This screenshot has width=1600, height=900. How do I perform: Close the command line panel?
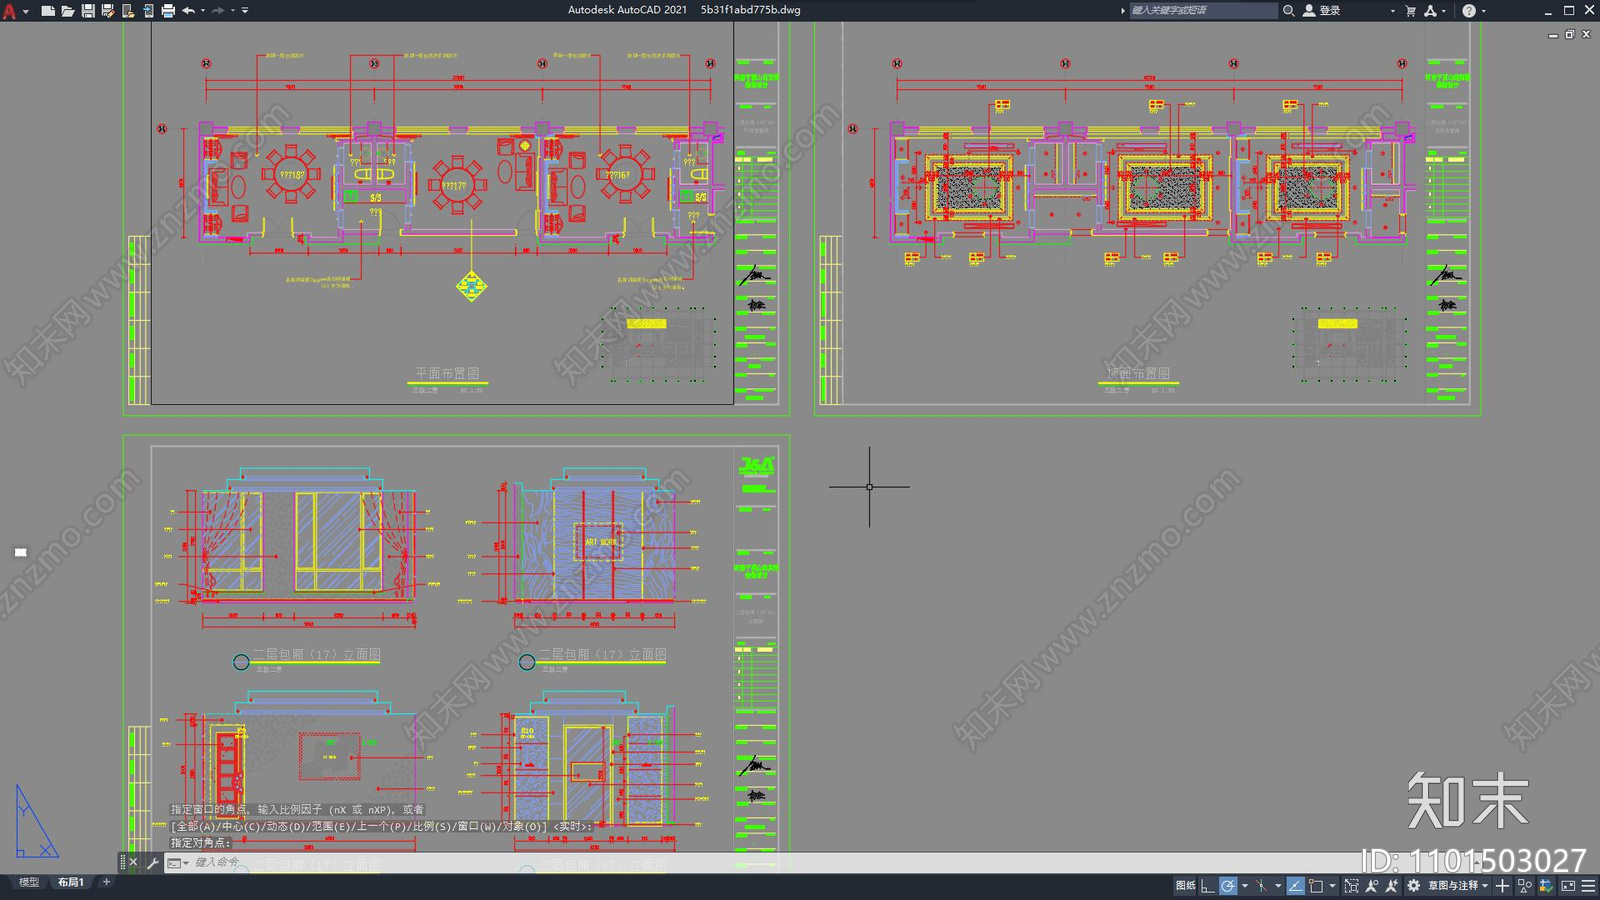pos(134,862)
